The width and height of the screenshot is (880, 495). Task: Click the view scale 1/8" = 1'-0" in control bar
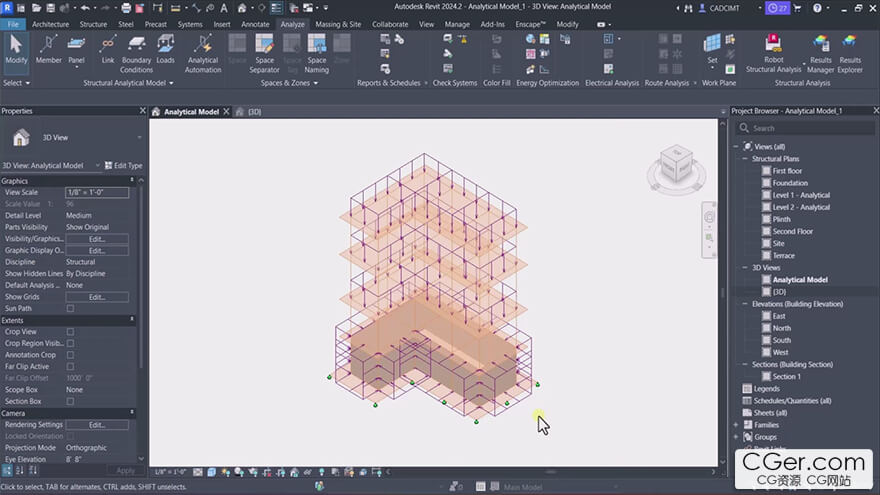click(170, 472)
